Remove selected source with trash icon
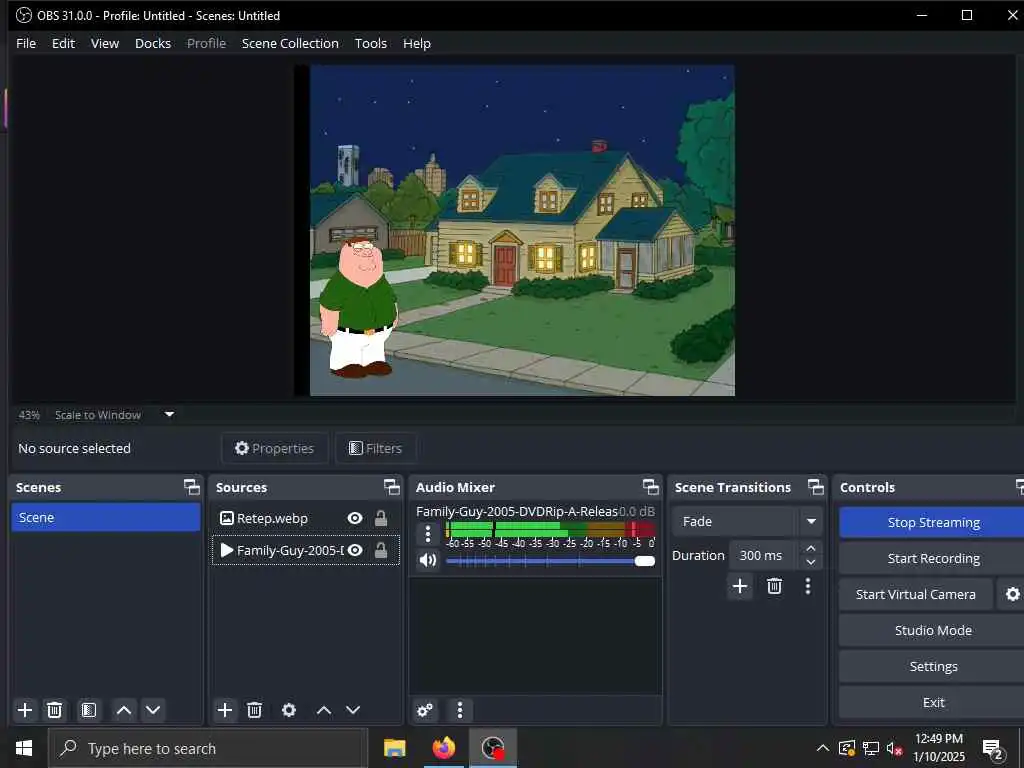Screen dimensions: 1024x768 coord(255,710)
